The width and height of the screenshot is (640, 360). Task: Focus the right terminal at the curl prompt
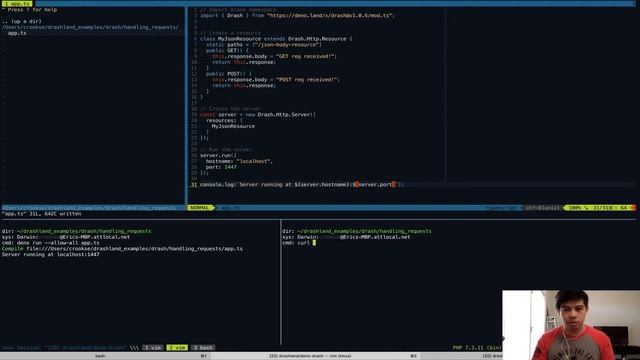coord(314,243)
